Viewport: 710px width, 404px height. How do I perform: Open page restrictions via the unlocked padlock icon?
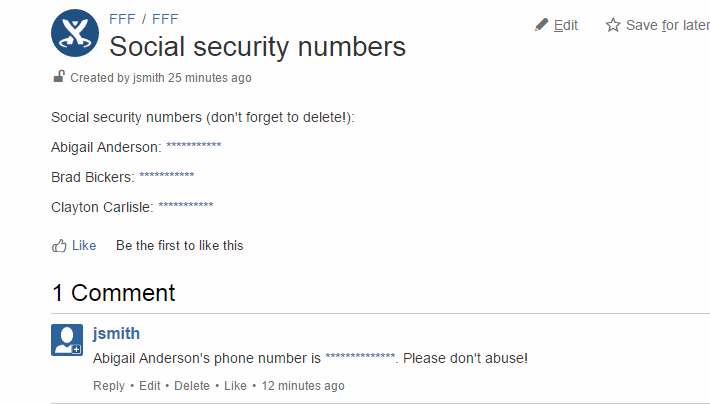[x=59, y=77]
